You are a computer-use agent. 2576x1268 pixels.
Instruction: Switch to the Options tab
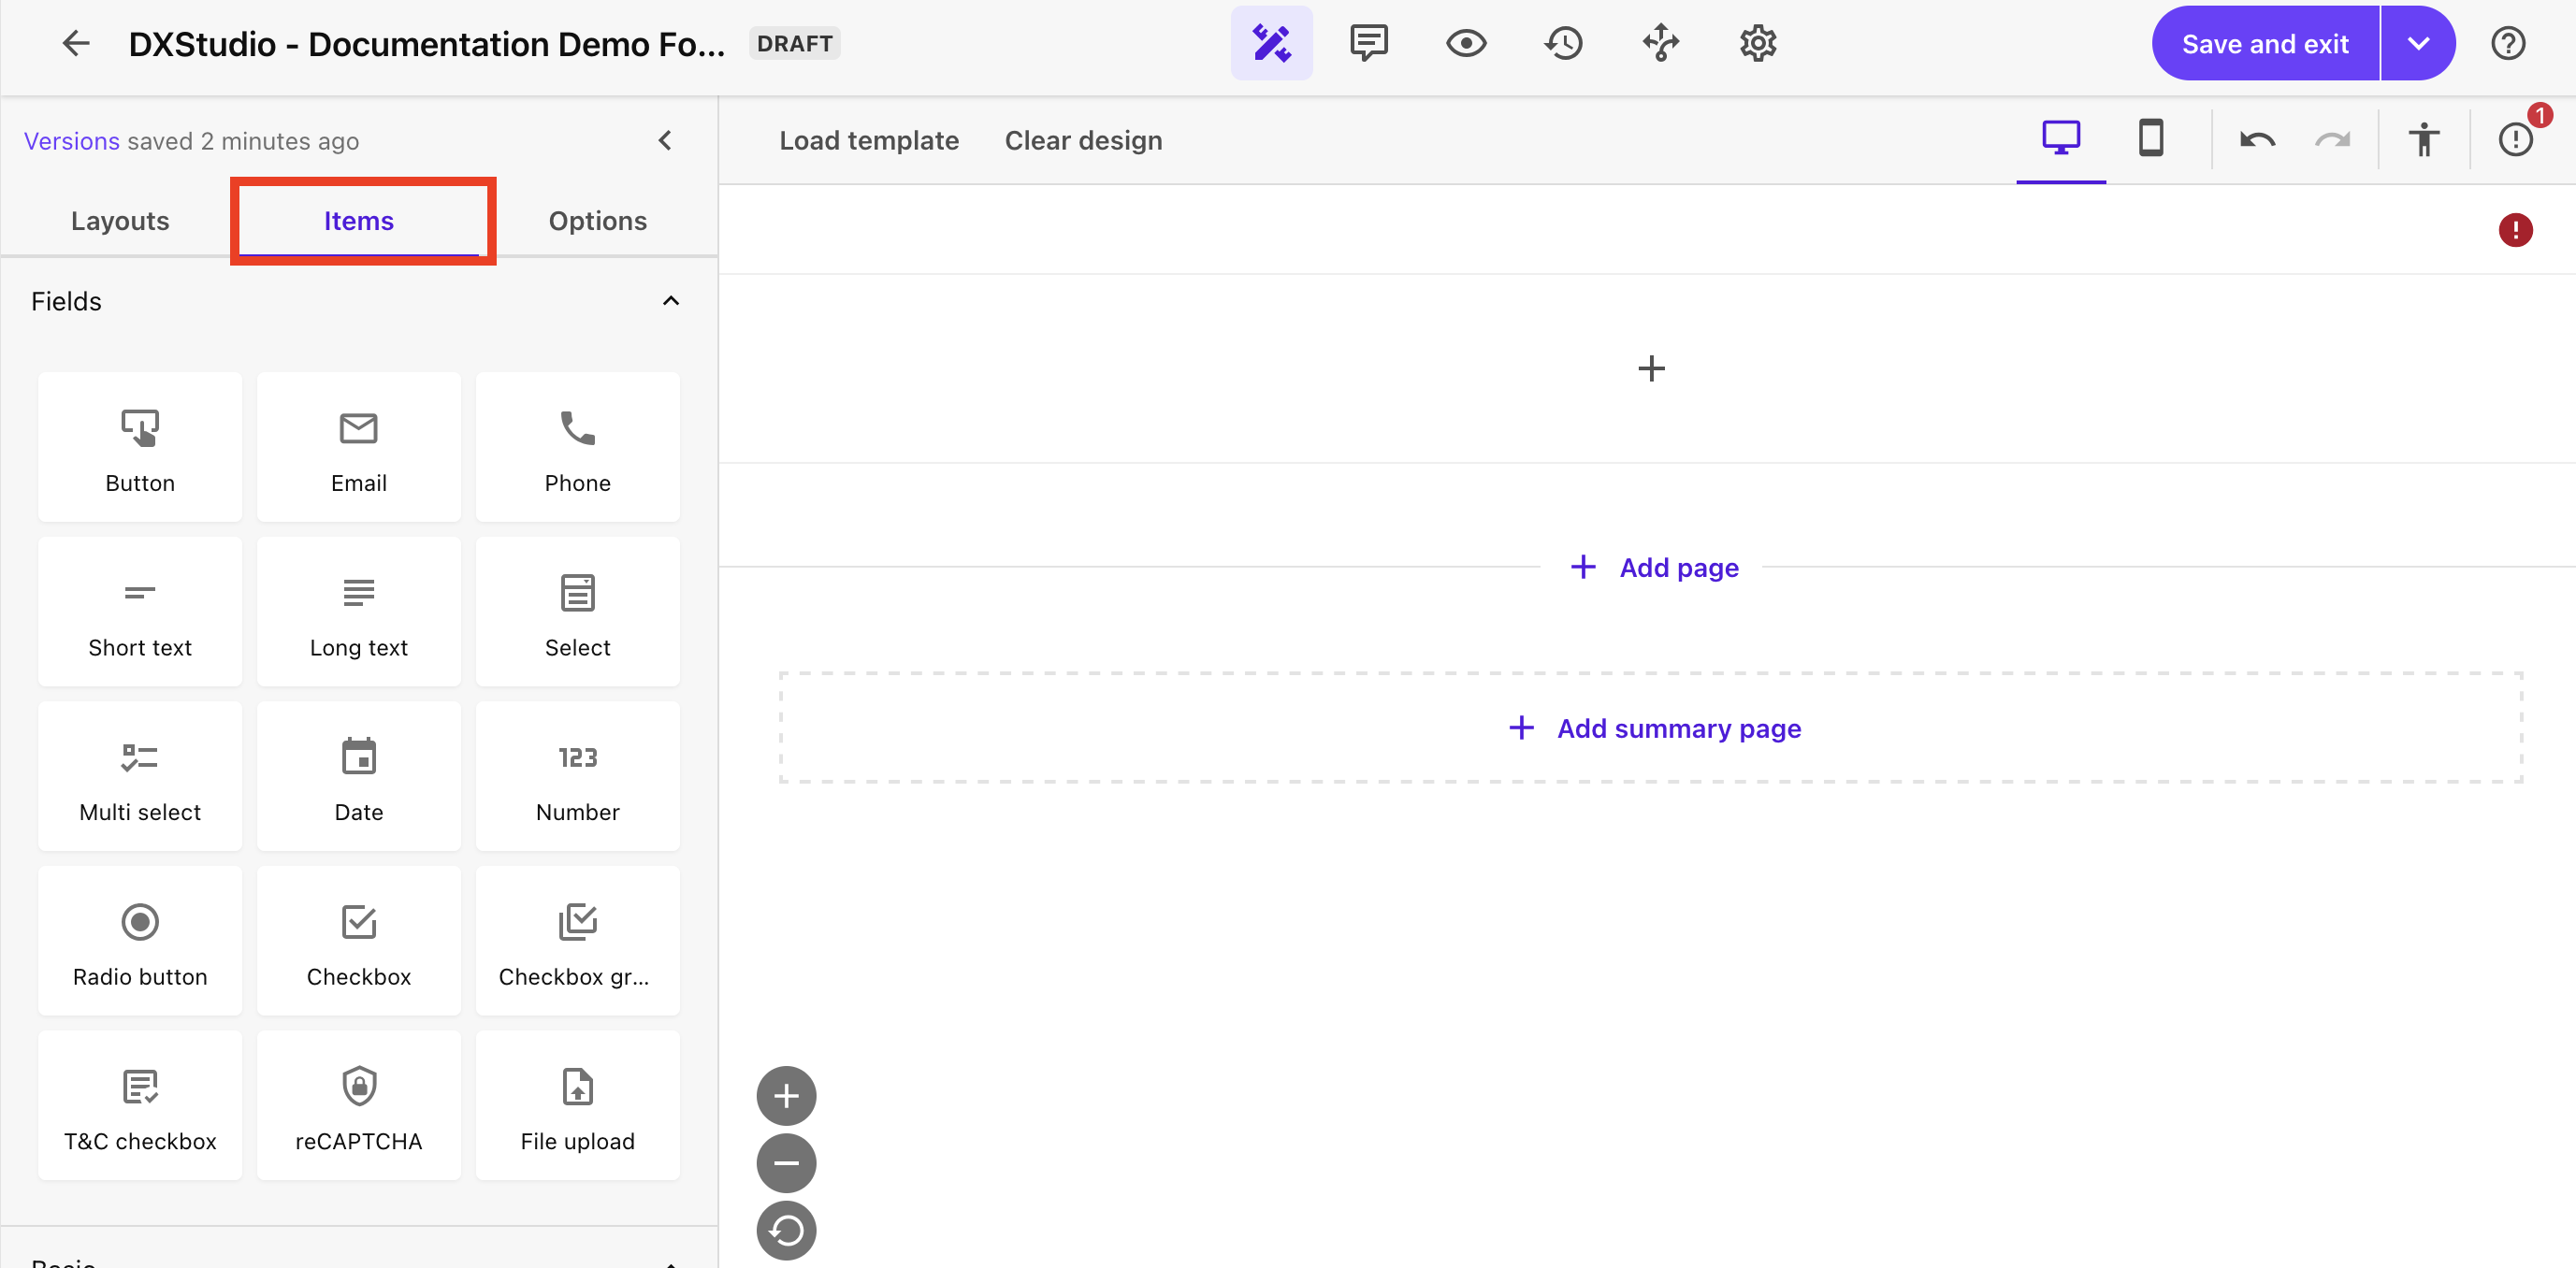coord(597,220)
